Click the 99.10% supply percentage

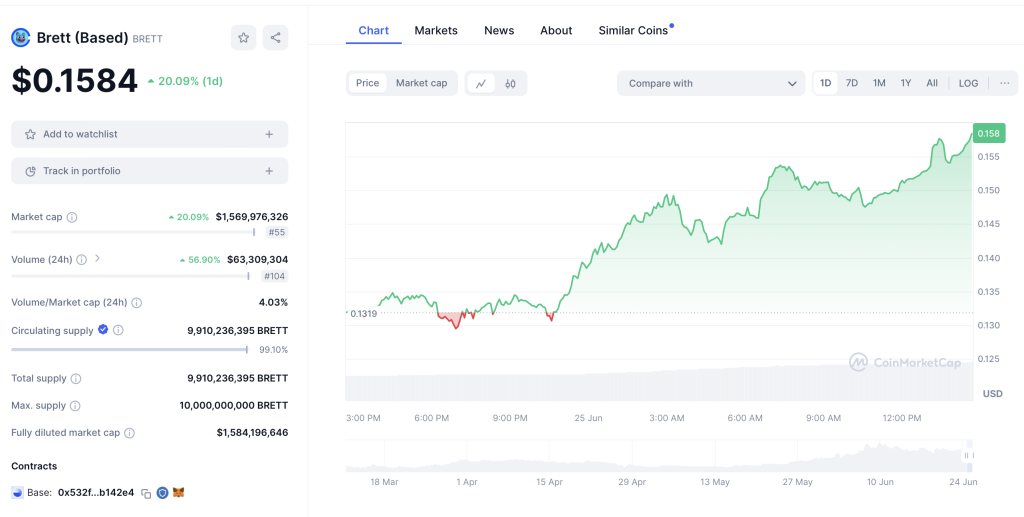tap(275, 349)
